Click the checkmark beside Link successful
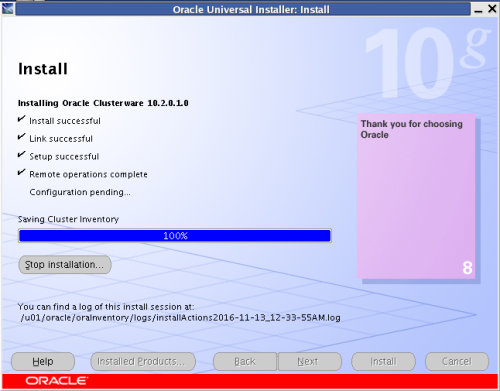This screenshot has width=500, height=391. (21, 136)
